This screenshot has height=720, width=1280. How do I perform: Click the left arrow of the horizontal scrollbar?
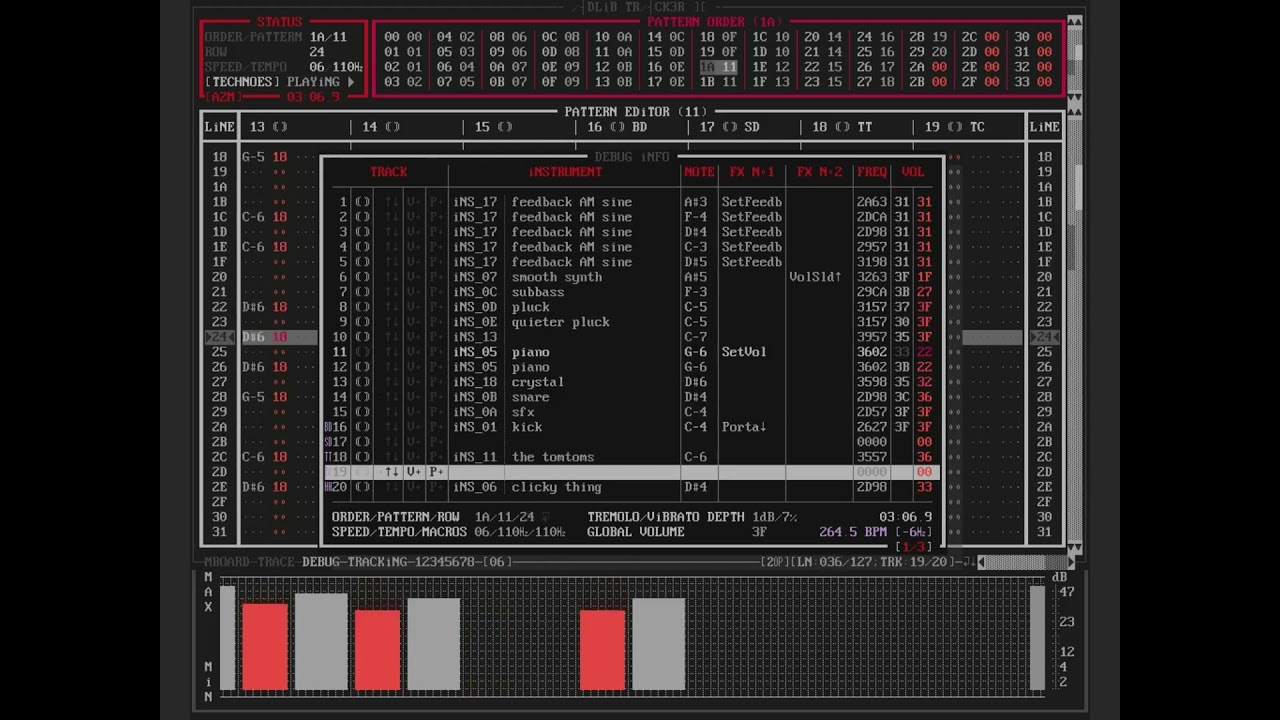click(981, 562)
